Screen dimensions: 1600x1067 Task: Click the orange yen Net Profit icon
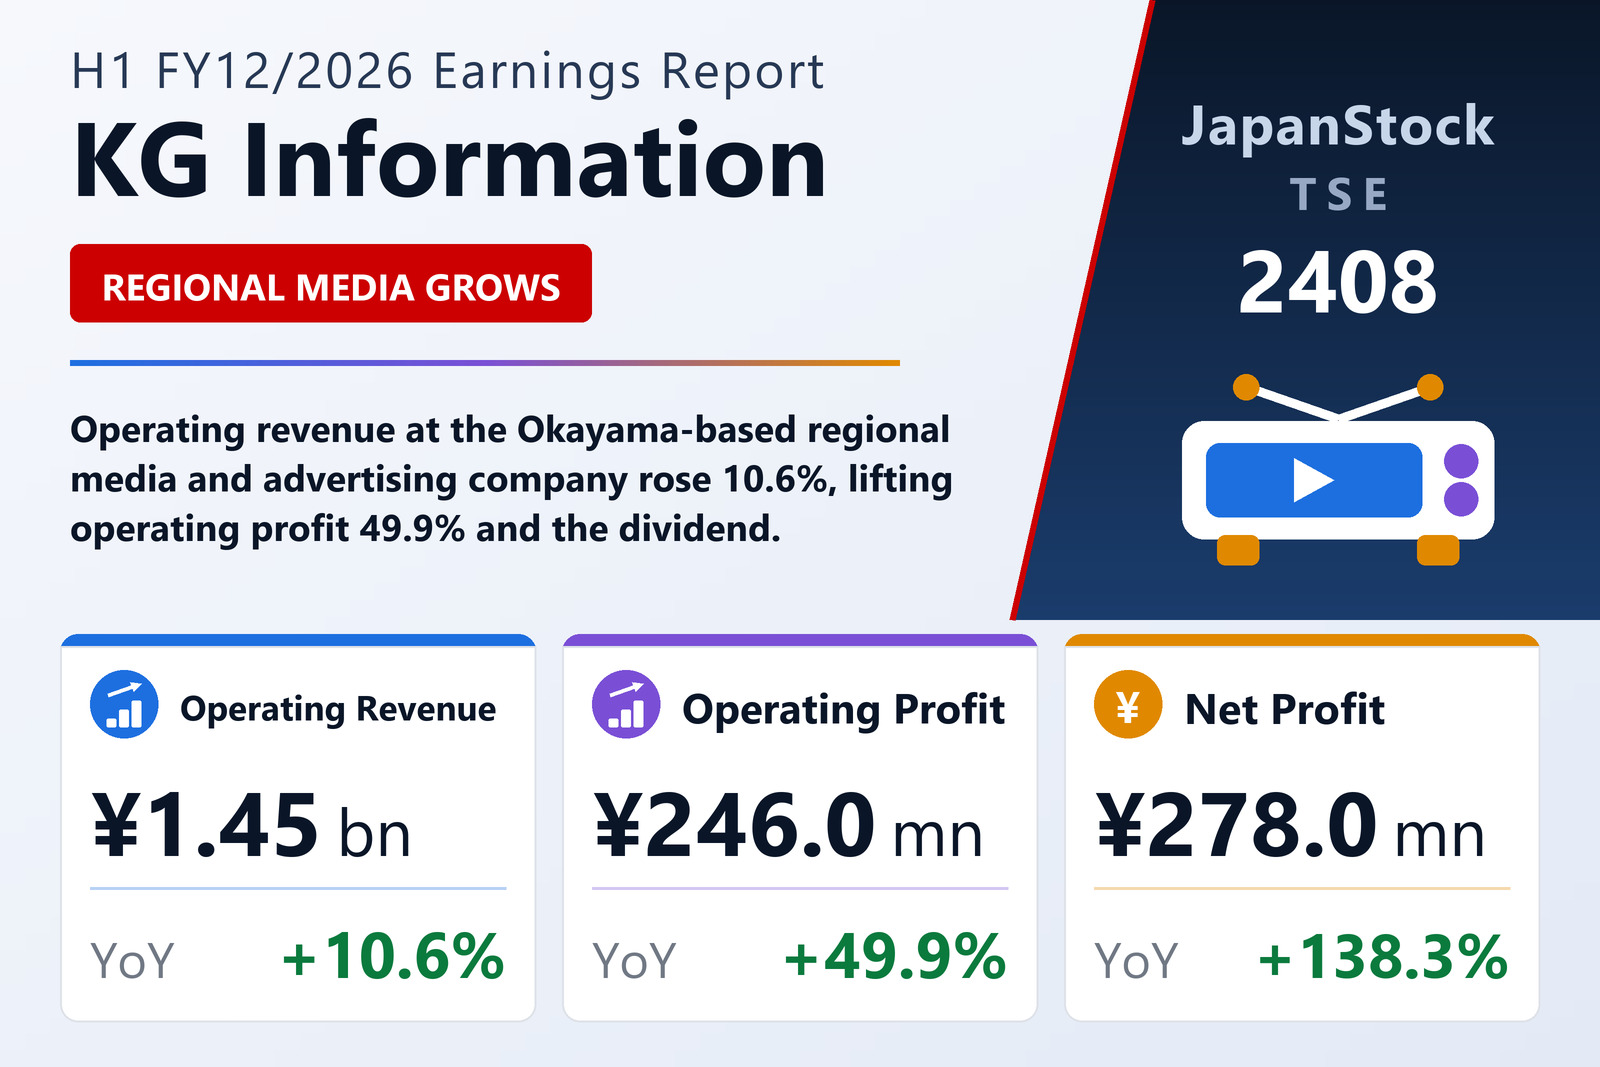pos(1128,705)
